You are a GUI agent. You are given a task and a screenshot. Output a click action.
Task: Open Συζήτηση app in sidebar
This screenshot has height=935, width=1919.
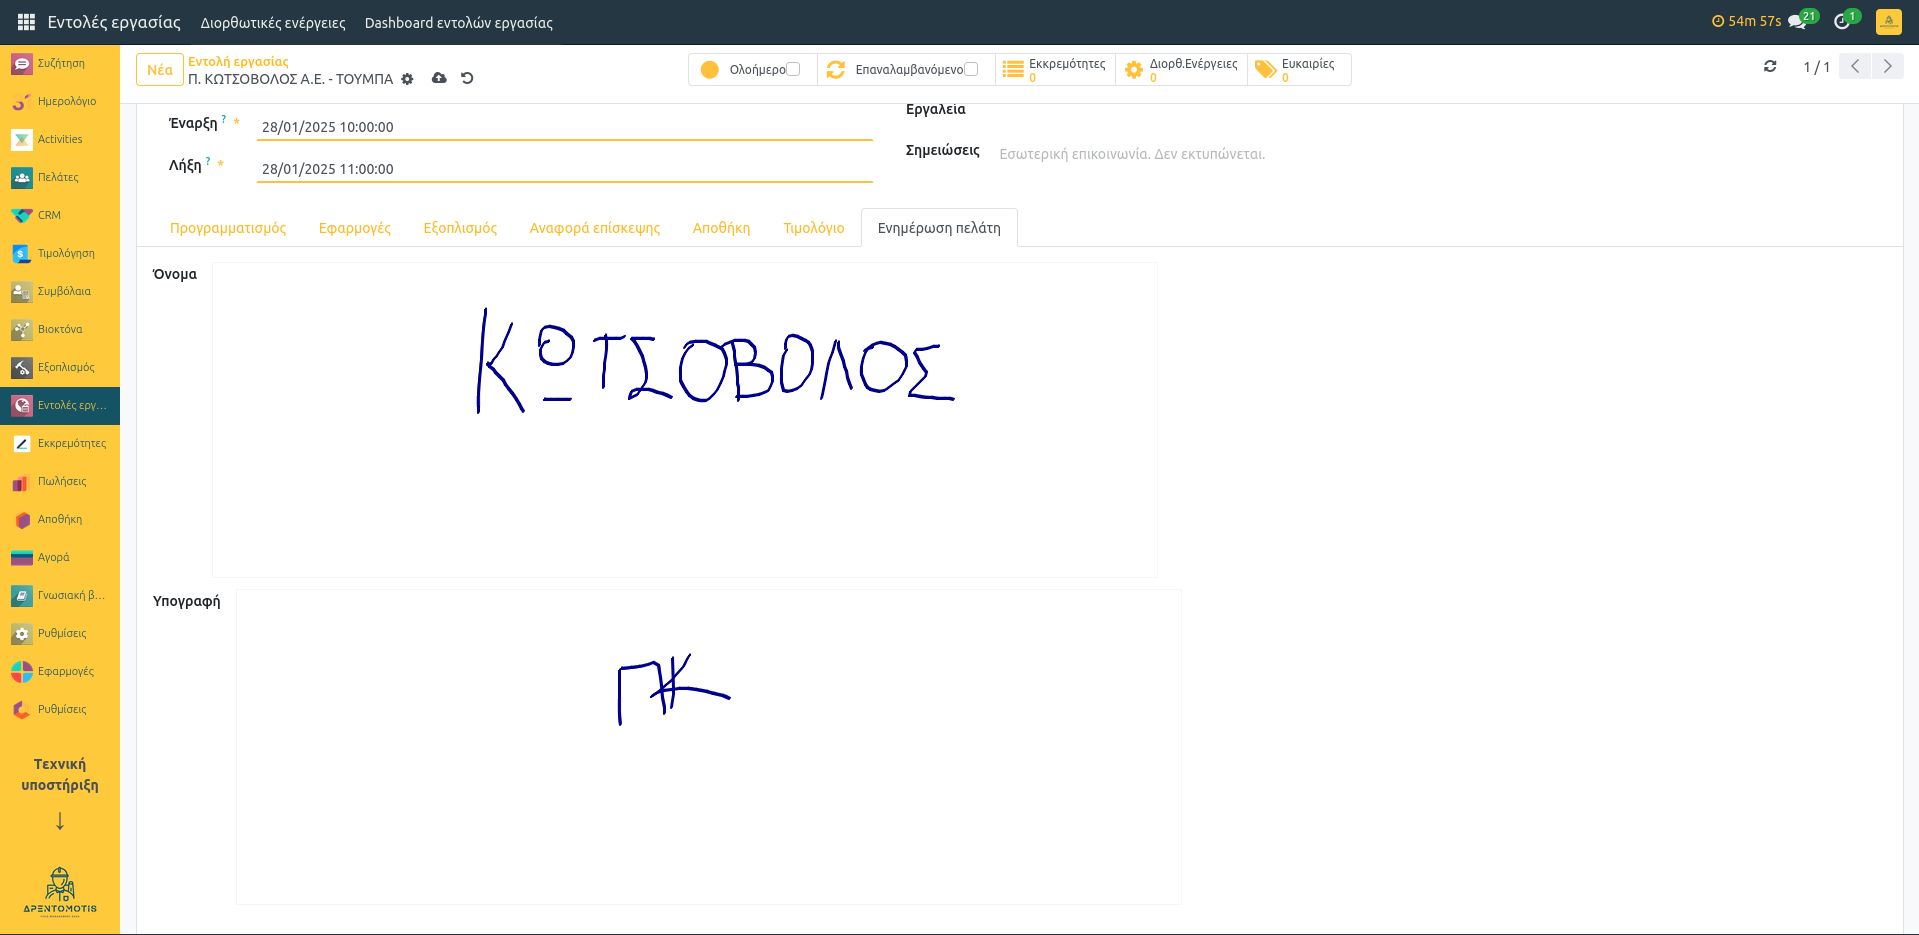(x=60, y=63)
